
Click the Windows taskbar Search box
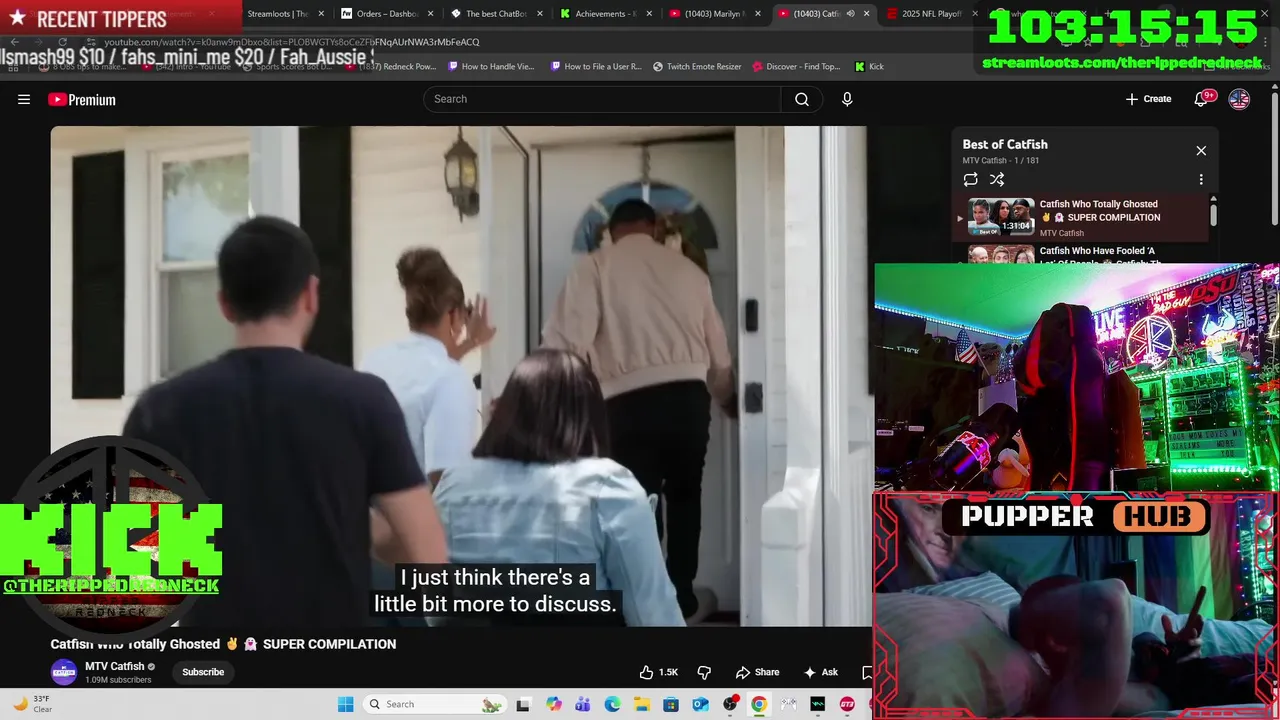pyautogui.click(x=434, y=704)
